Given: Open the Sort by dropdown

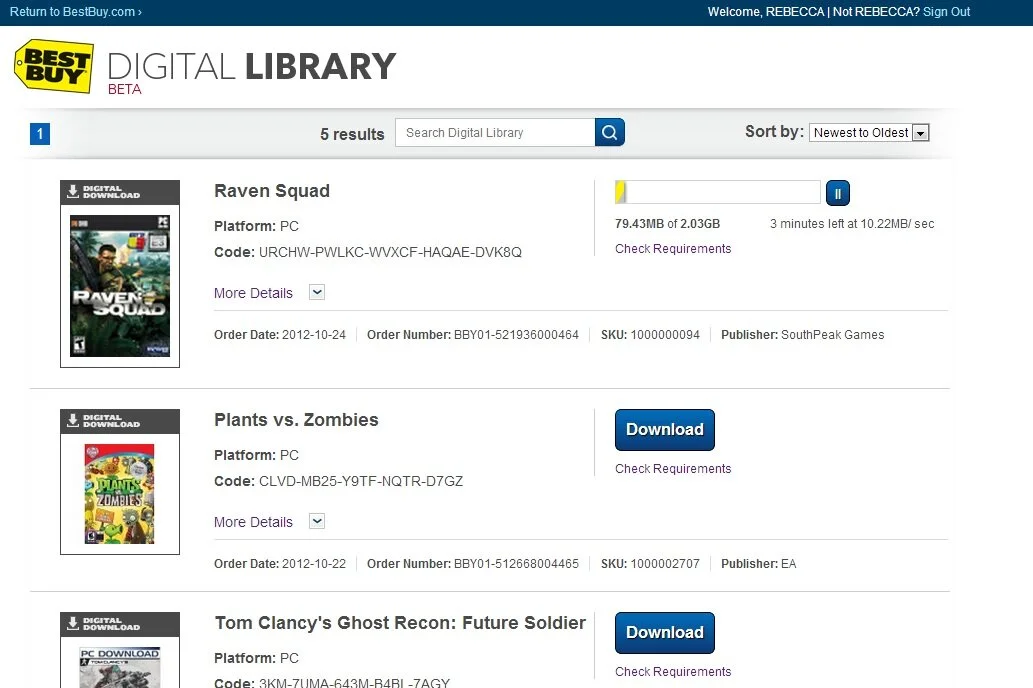Looking at the screenshot, I should pyautogui.click(x=869, y=132).
